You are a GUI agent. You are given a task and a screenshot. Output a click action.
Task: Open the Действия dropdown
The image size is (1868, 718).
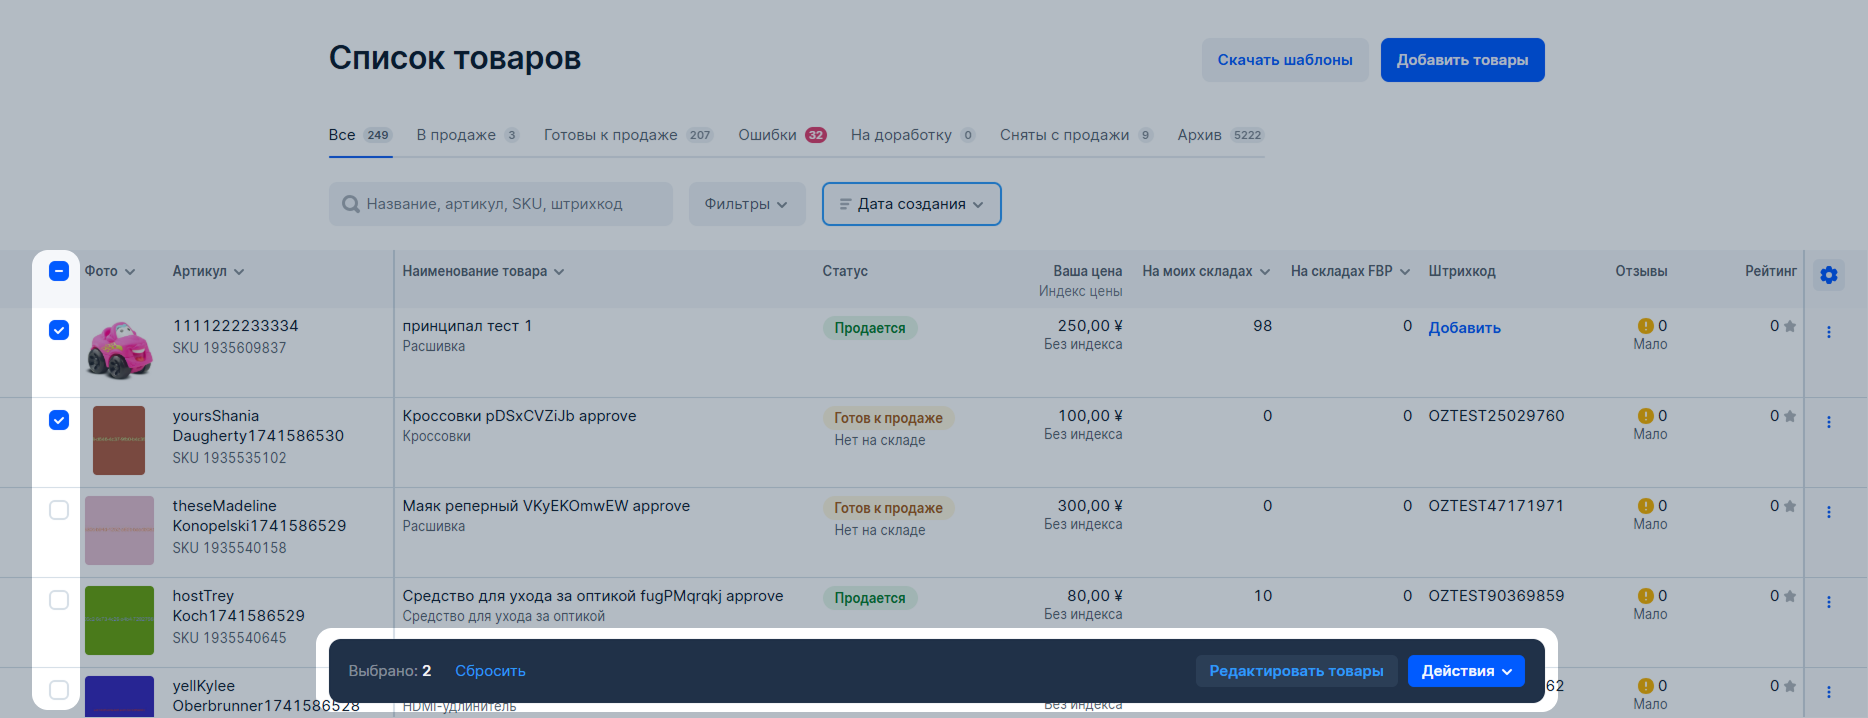[x=1466, y=671]
